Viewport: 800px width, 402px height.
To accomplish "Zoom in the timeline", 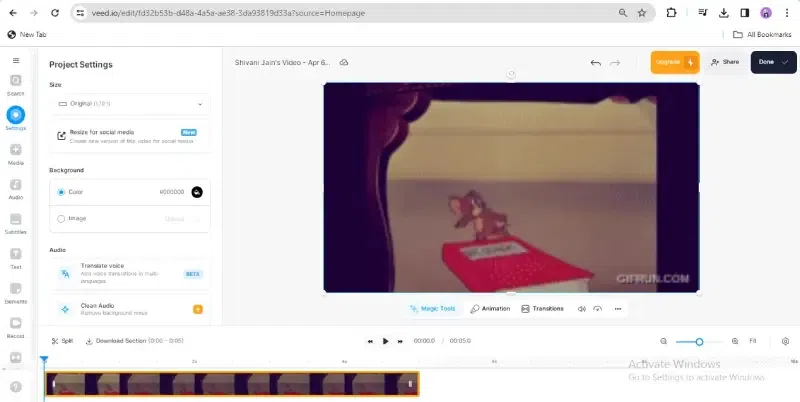I will pos(735,341).
